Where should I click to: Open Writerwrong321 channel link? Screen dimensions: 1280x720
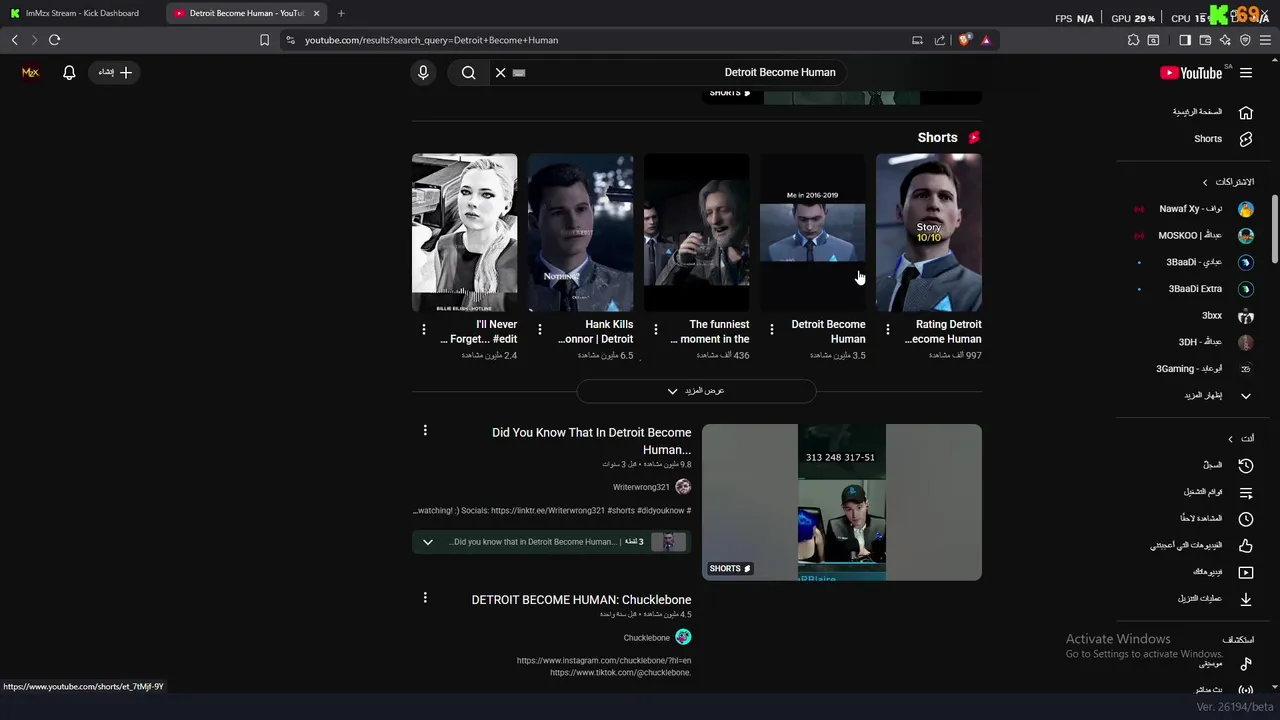641,487
